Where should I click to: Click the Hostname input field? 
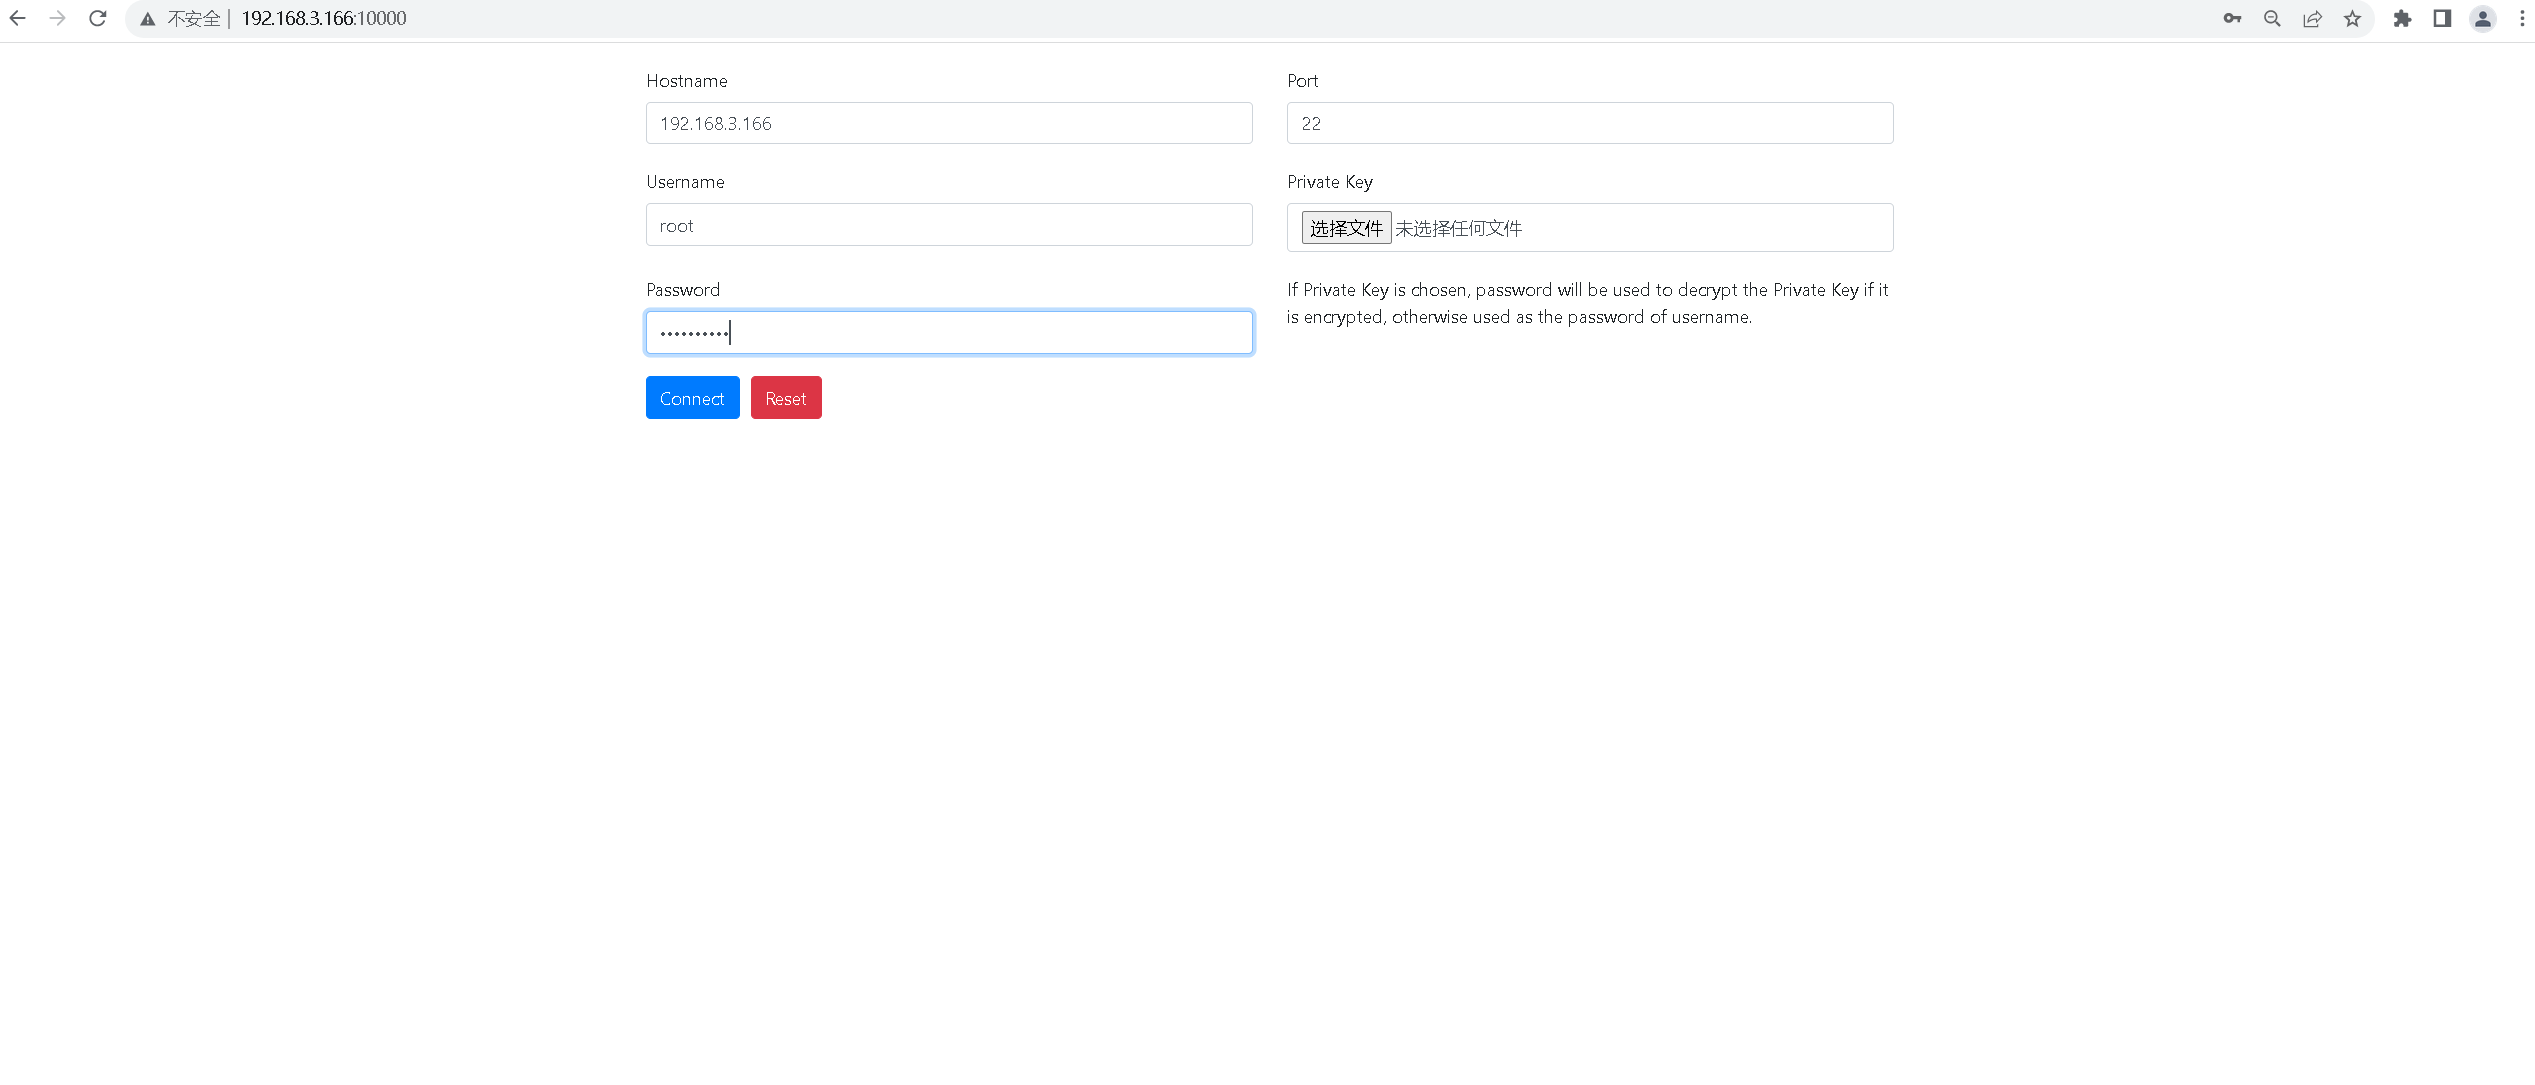pos(948,123)
